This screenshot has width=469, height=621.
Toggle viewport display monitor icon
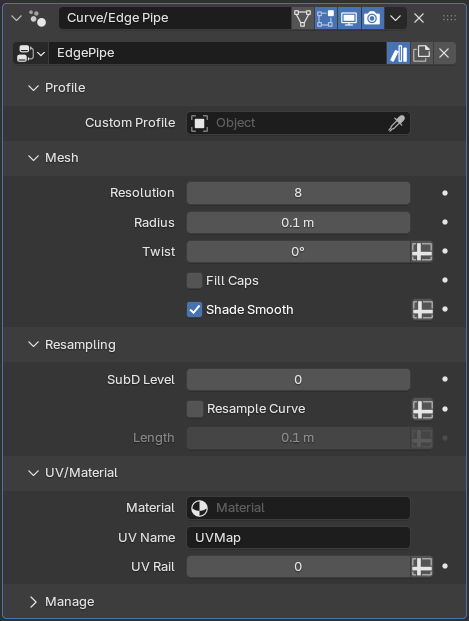pyautogui.click(x=349, y=18)
